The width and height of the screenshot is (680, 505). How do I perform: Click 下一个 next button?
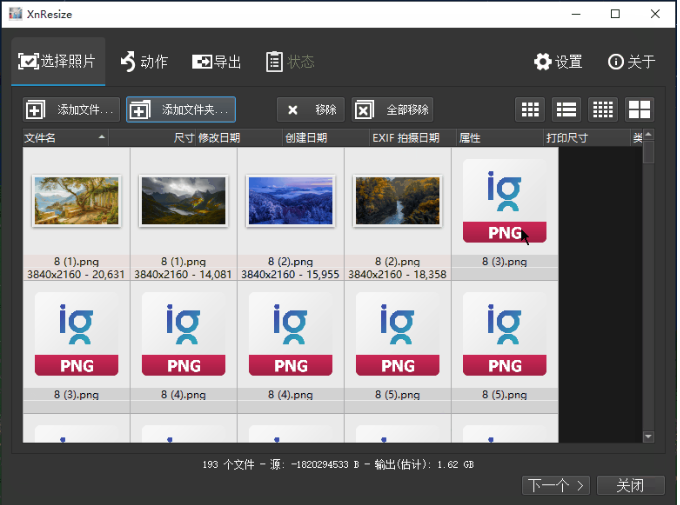(556, 485)
